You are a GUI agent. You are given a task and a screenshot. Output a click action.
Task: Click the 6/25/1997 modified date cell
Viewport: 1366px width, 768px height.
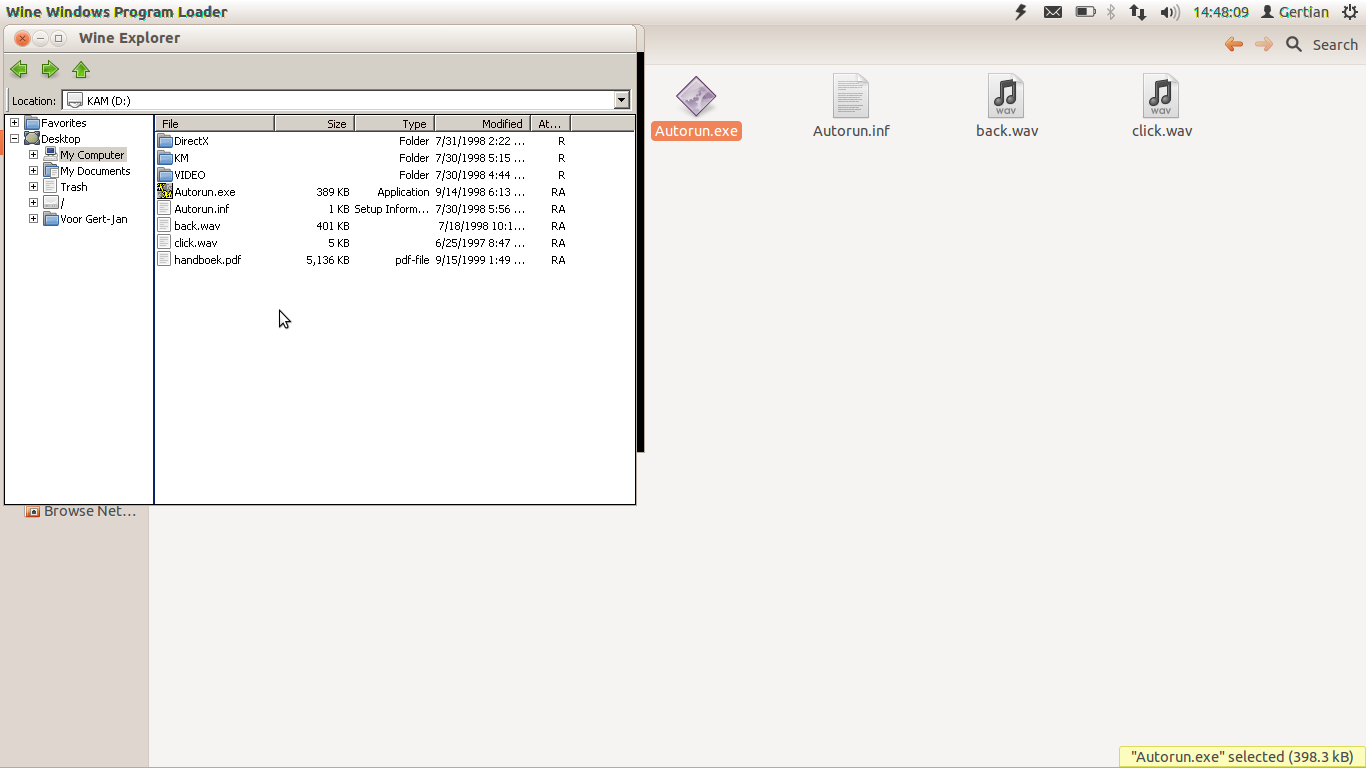coord(480,243)
